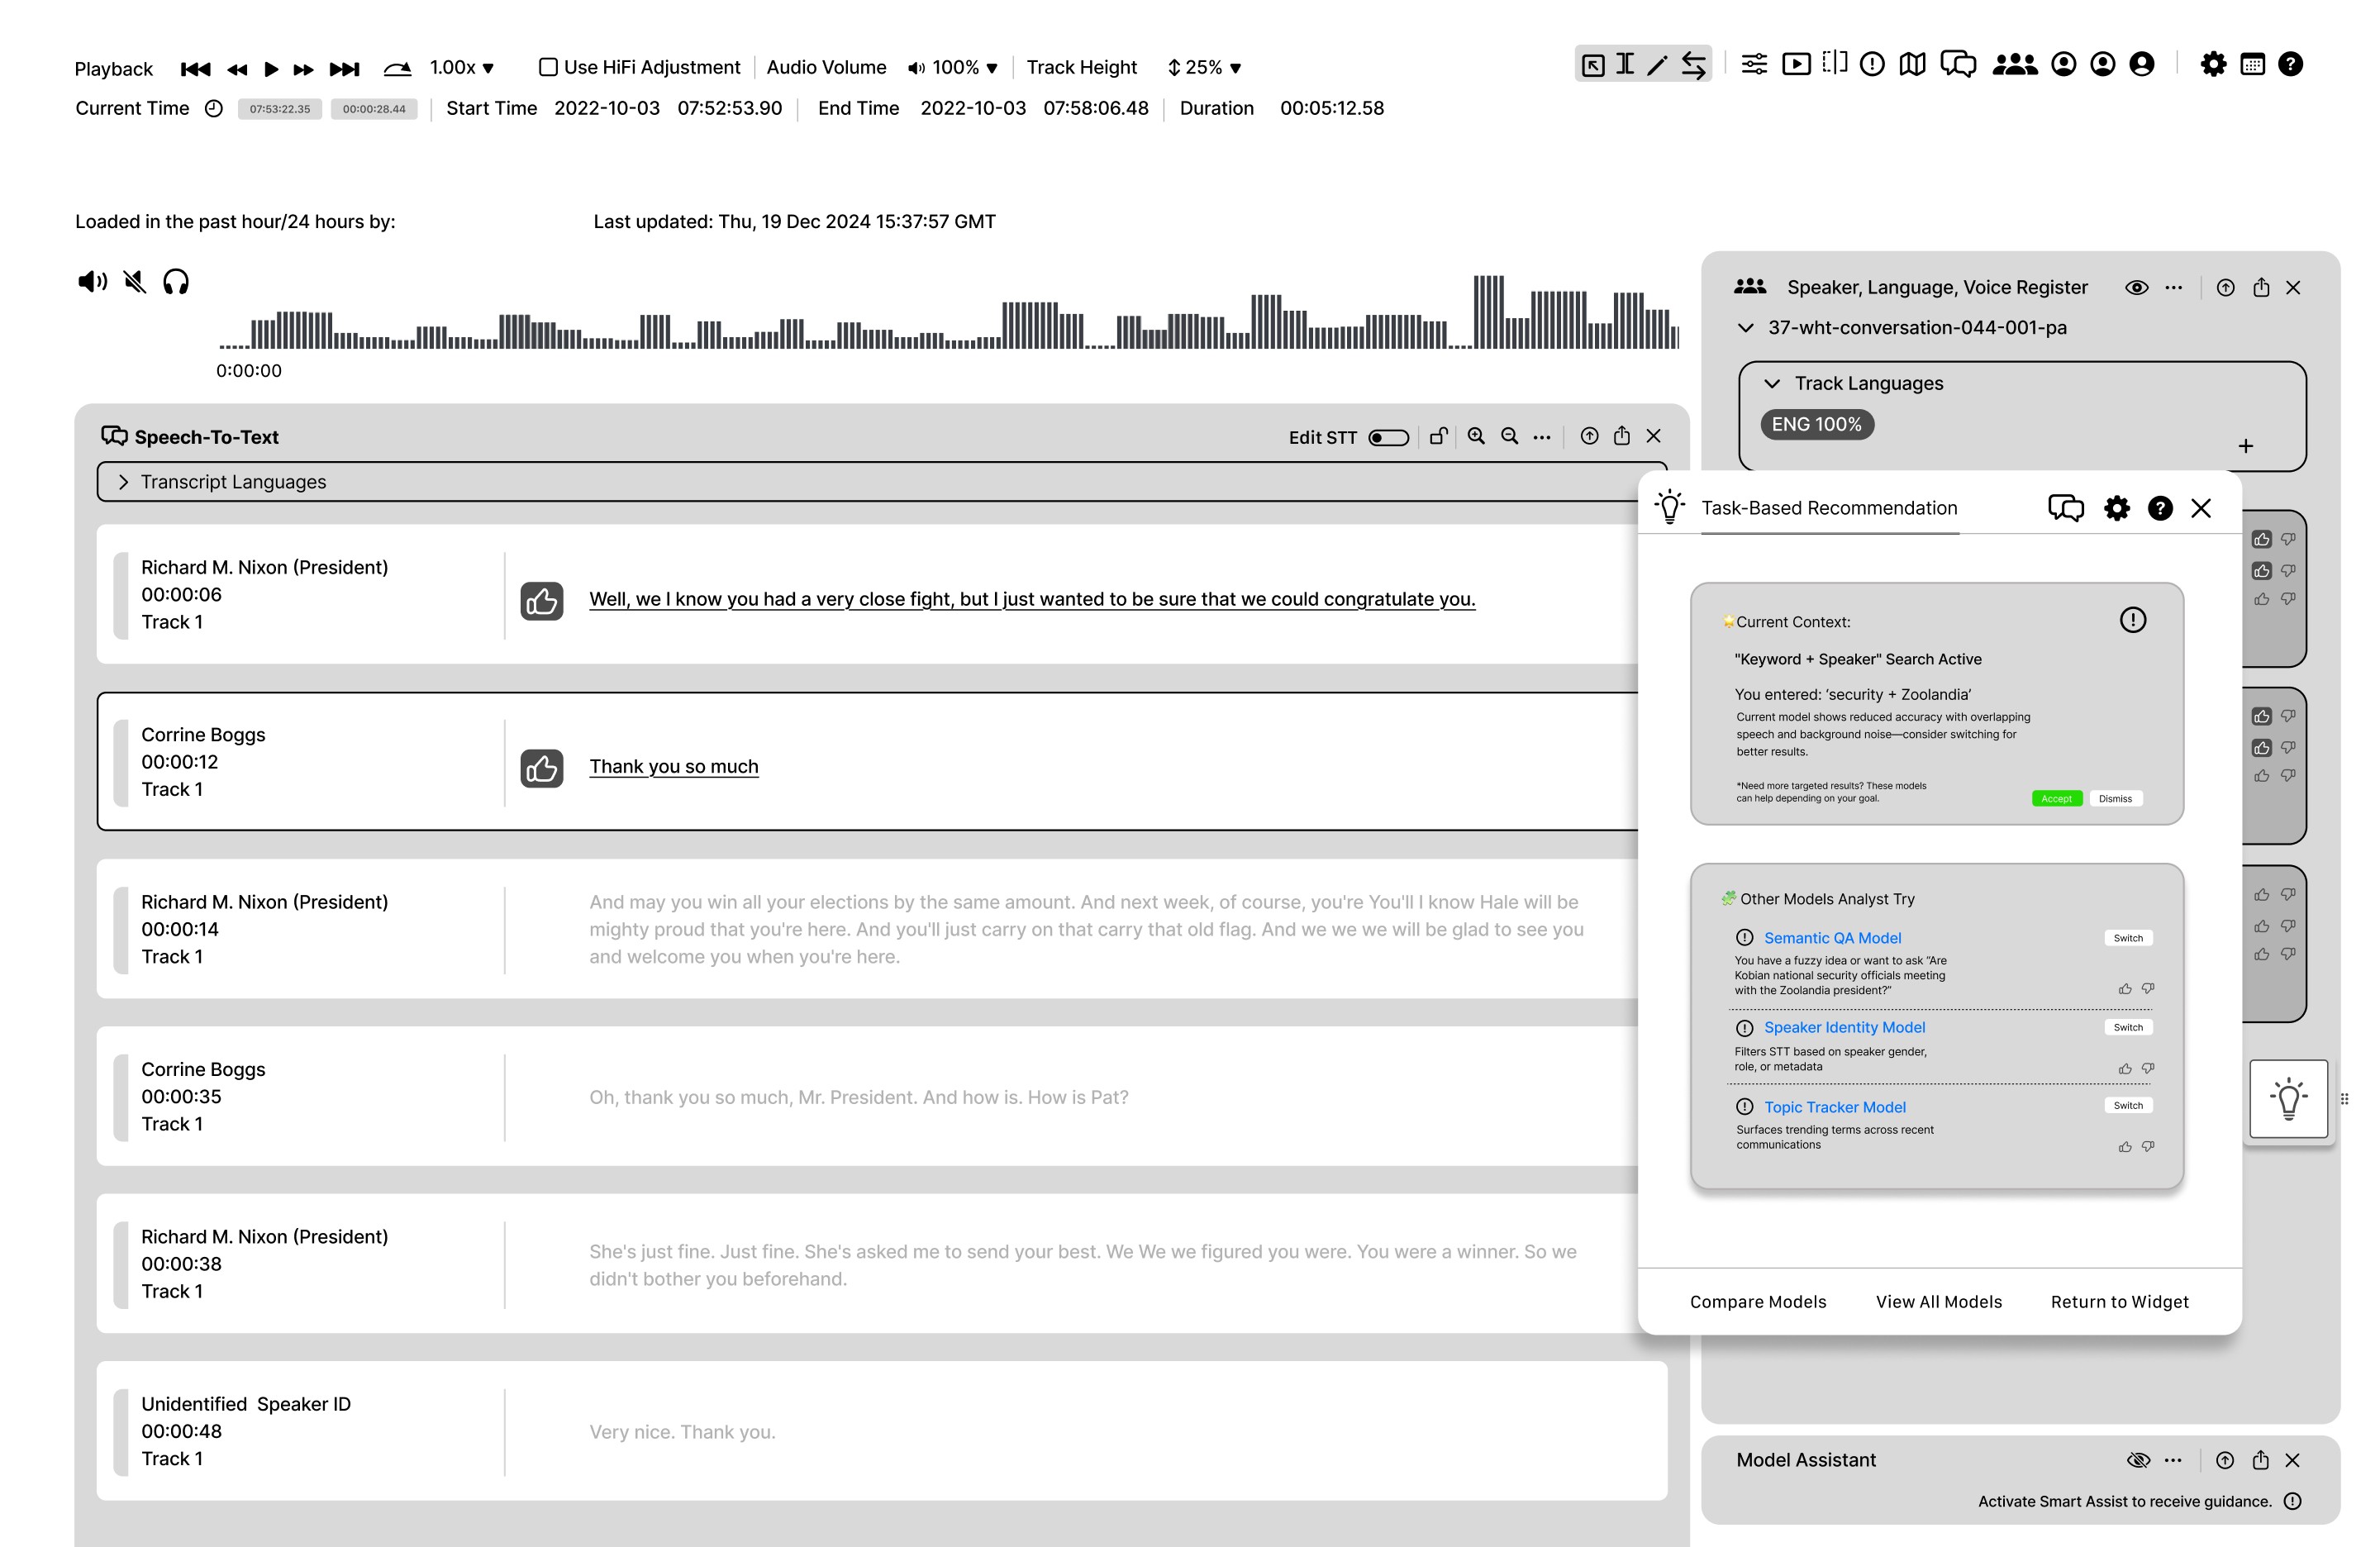Collapse the Track Languages section
This screenshot has height=1547, width=2380.
(x=1772, y=384)
